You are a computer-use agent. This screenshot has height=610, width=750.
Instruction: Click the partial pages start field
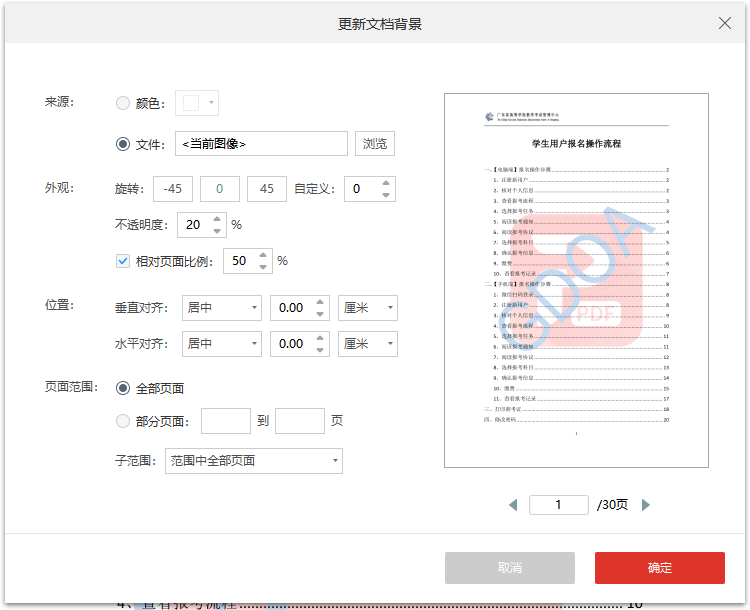point(226,421)
